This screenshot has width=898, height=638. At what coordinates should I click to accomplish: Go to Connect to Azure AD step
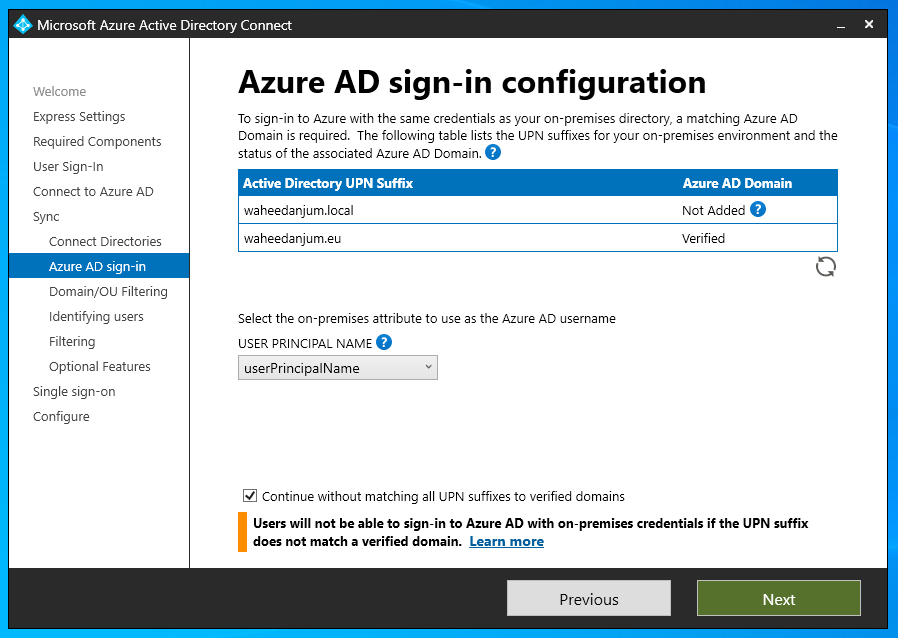93,192
